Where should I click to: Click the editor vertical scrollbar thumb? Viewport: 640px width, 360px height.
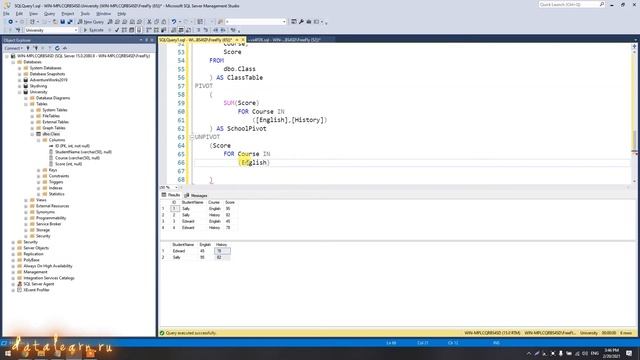pos(634,140)
